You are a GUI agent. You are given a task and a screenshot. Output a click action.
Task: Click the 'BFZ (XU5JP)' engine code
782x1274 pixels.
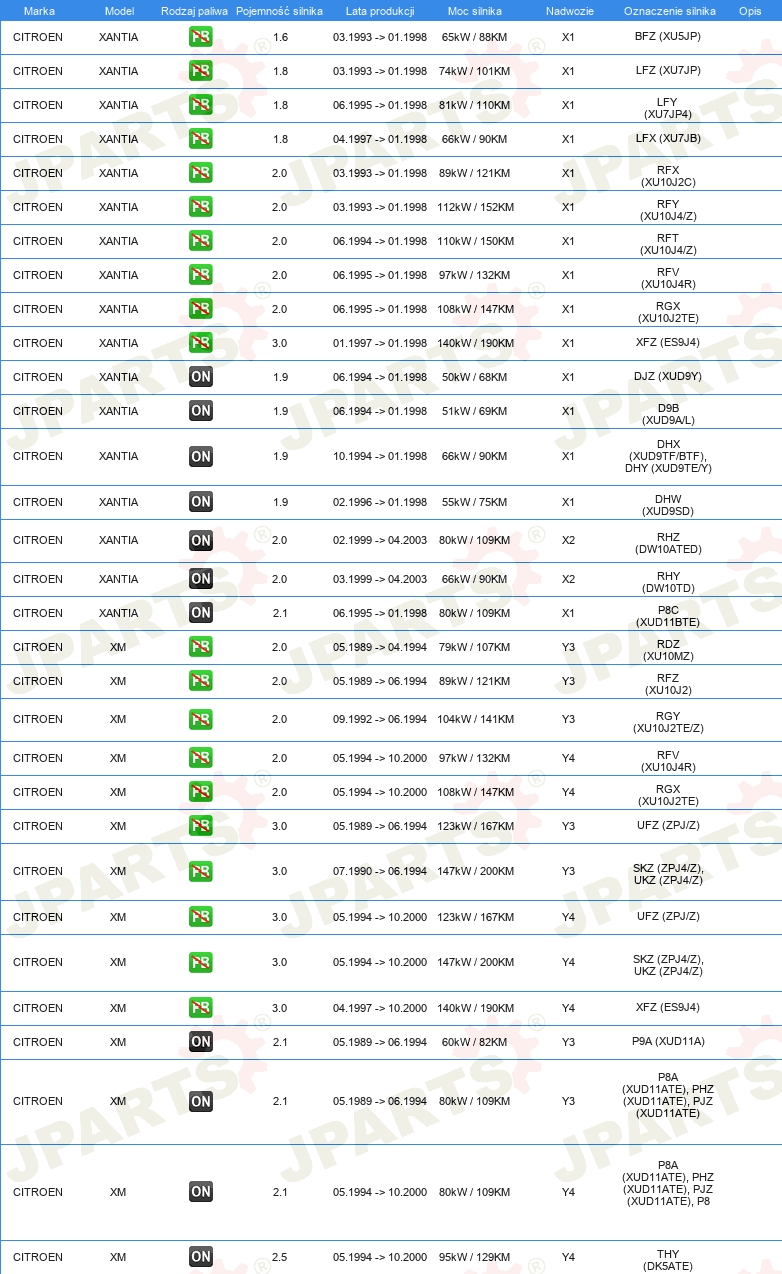[668, 37]
